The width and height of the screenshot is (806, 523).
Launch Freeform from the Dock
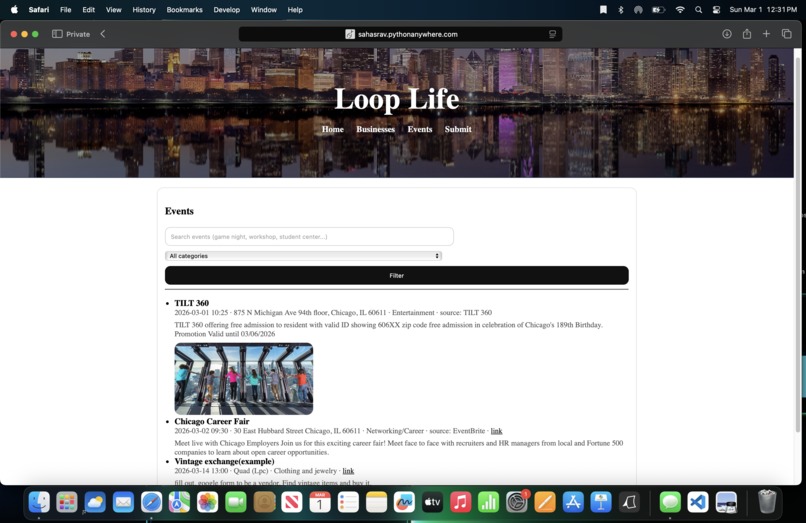coord(404,502)
